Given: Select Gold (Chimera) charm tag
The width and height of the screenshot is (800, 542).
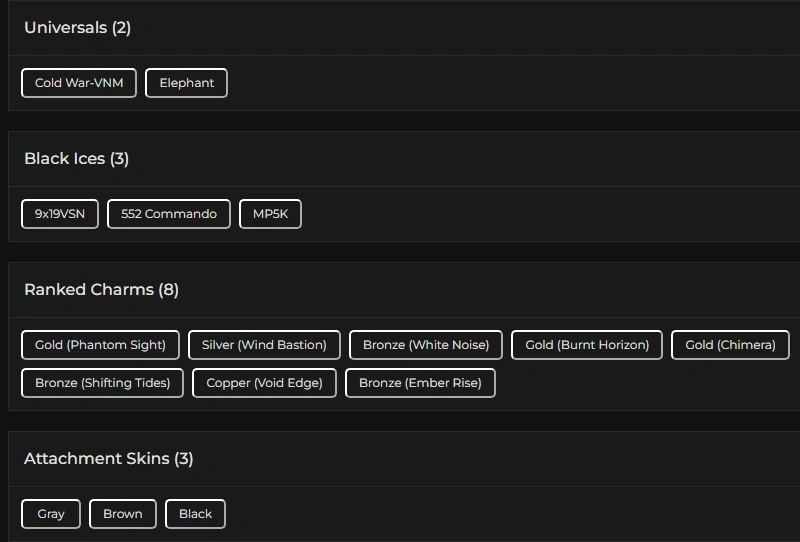Looking at the screenshot, I should click(x=730, y=345).
